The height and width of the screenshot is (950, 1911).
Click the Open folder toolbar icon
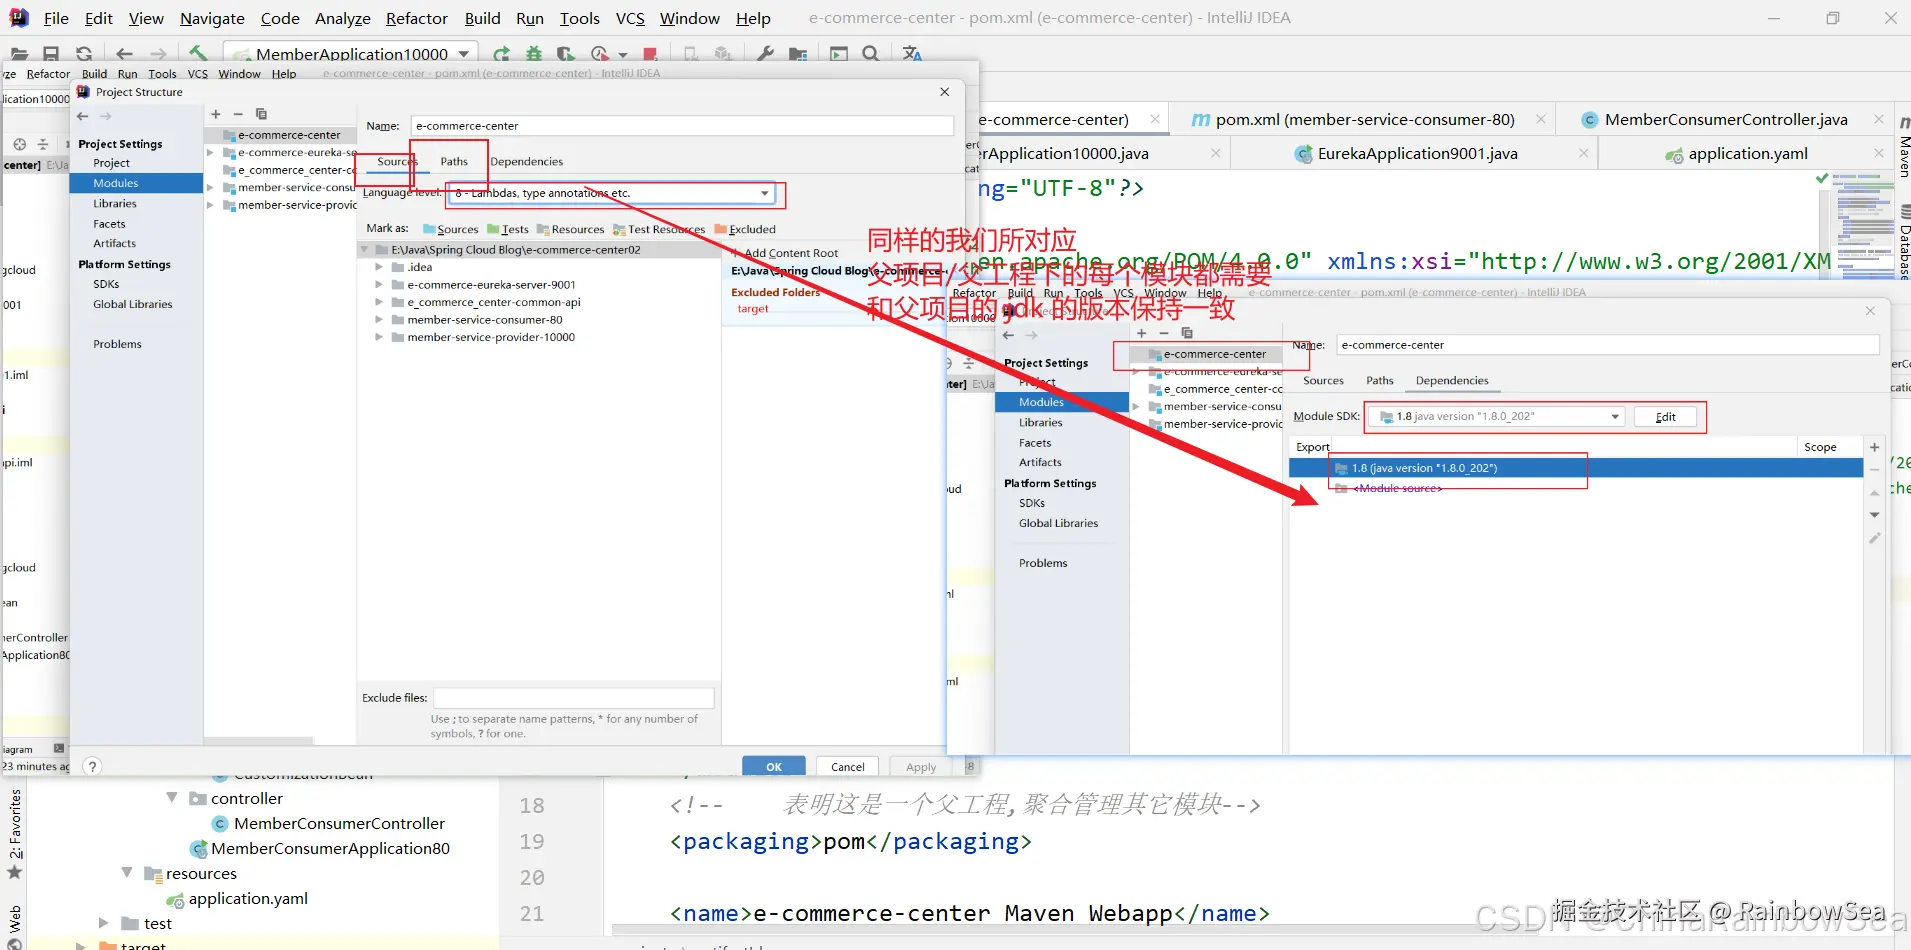[19, 54]
